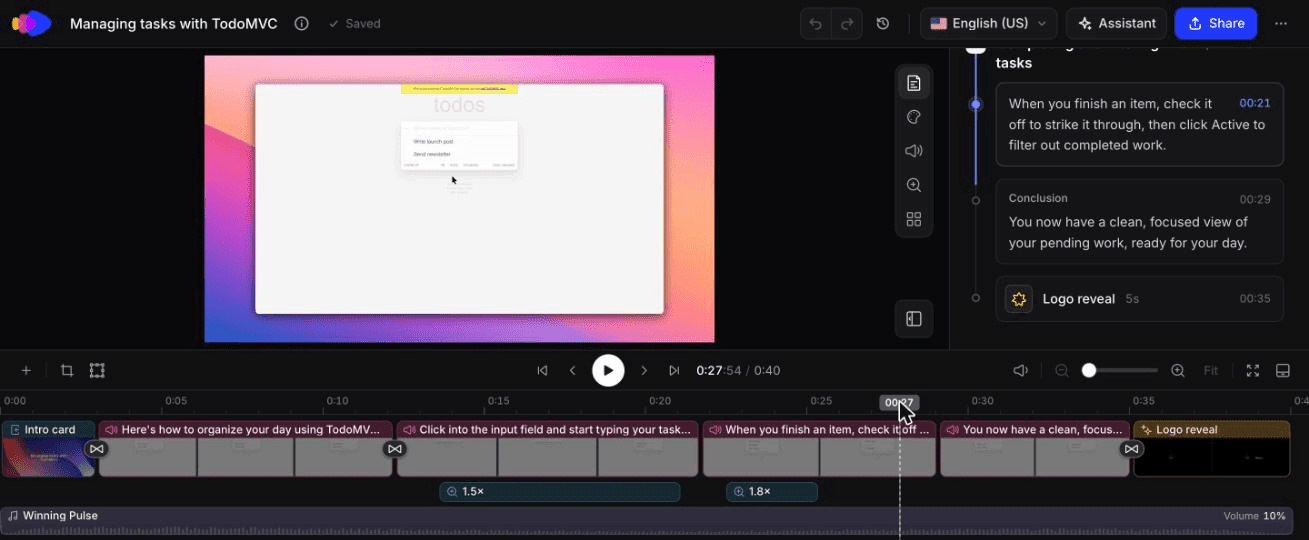This screenshot has width=1309, height=540.
Task: Open version history clock icon
Action: click(x=883, y=23)
